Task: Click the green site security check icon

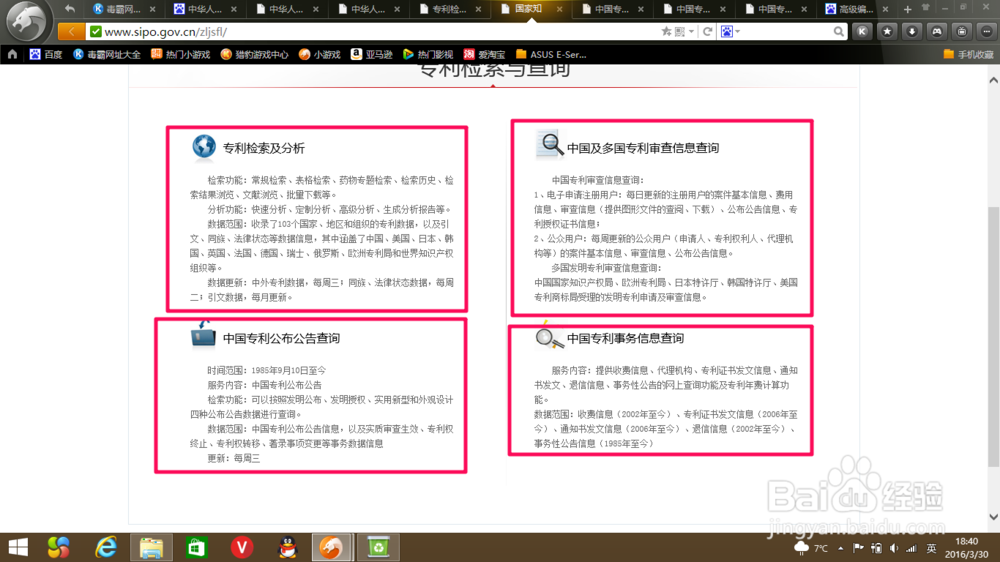Action: (96, 31)
